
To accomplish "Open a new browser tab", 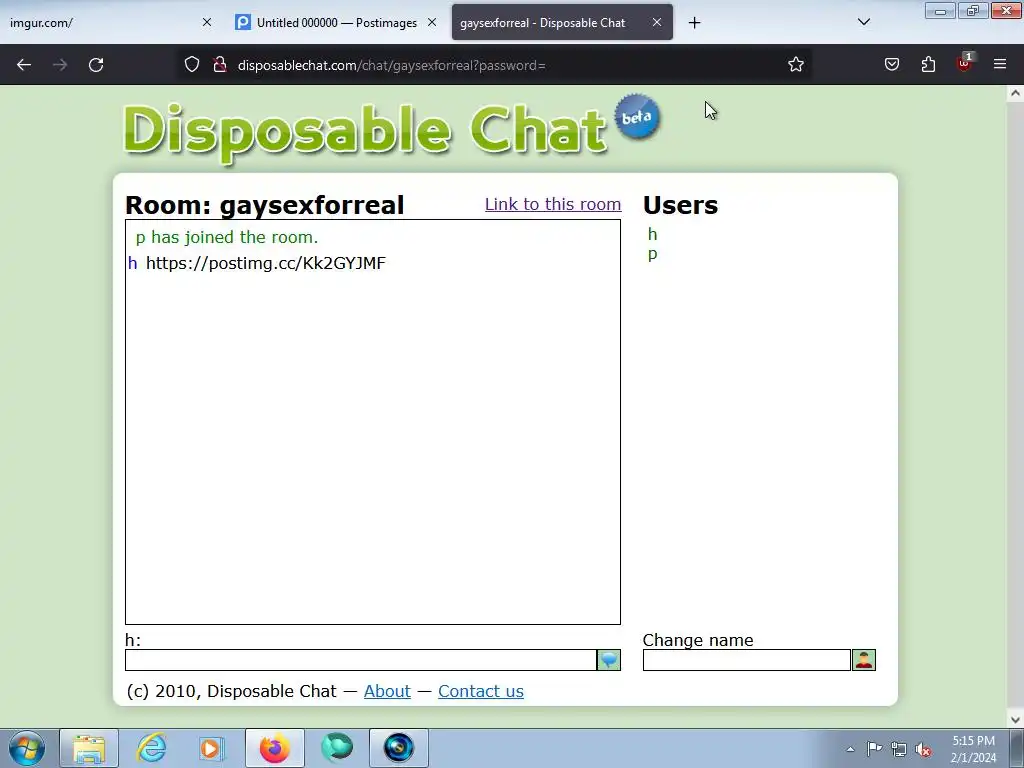I will click(694, 23).
